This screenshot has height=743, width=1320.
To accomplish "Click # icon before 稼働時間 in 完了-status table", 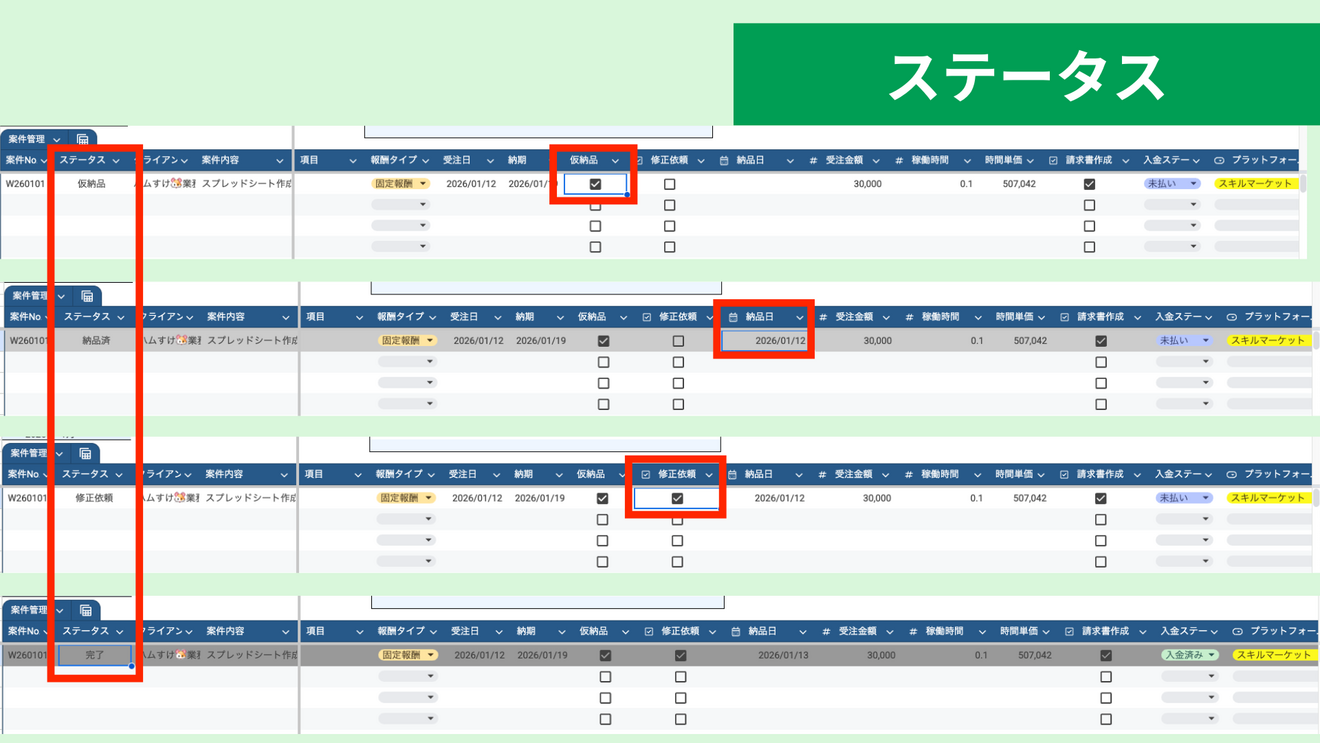I will point(913,632).
